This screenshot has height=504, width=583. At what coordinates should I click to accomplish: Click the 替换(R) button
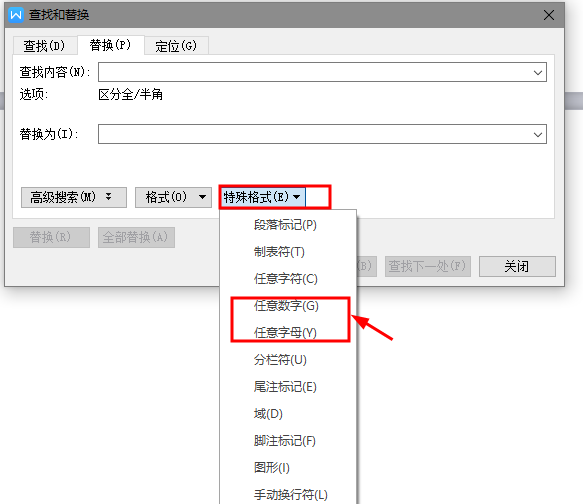[x=51, y=237]
